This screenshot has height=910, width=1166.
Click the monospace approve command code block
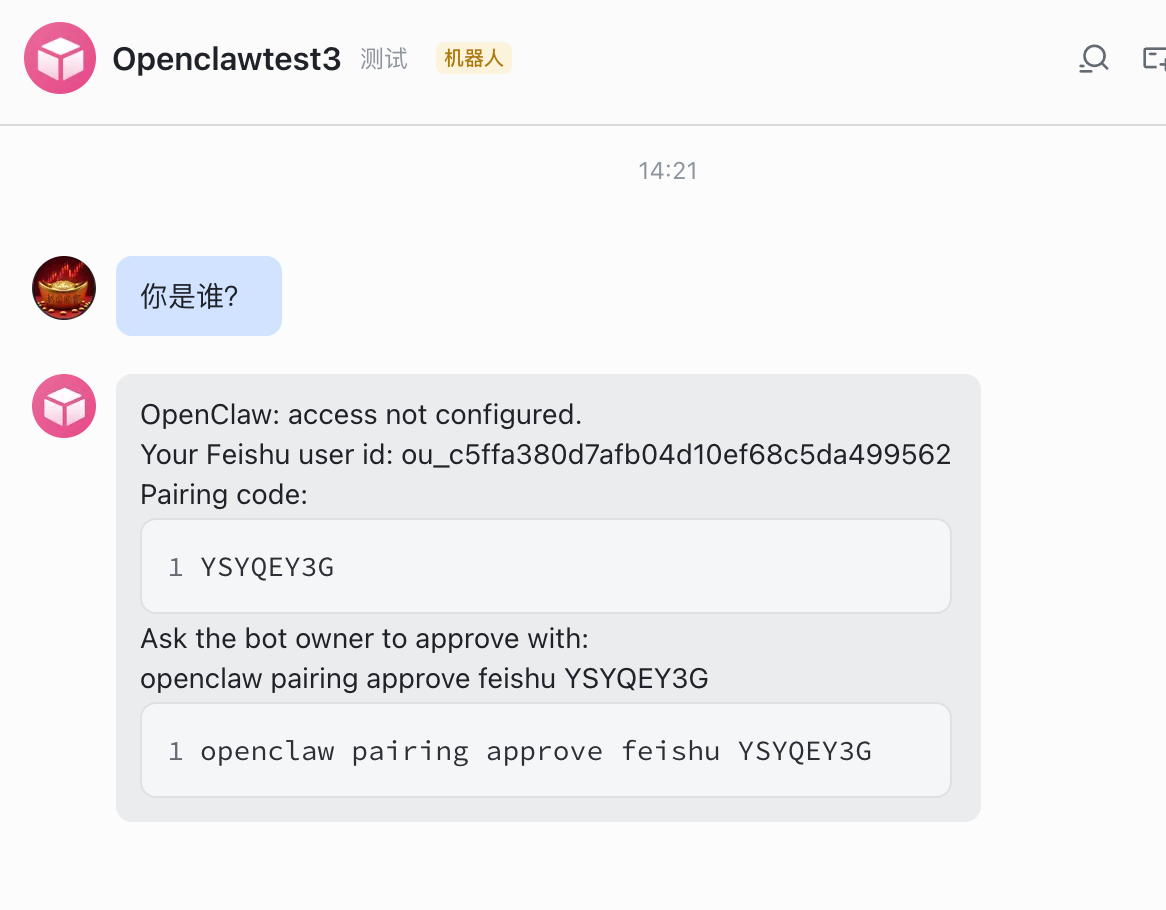pos(545,751)
